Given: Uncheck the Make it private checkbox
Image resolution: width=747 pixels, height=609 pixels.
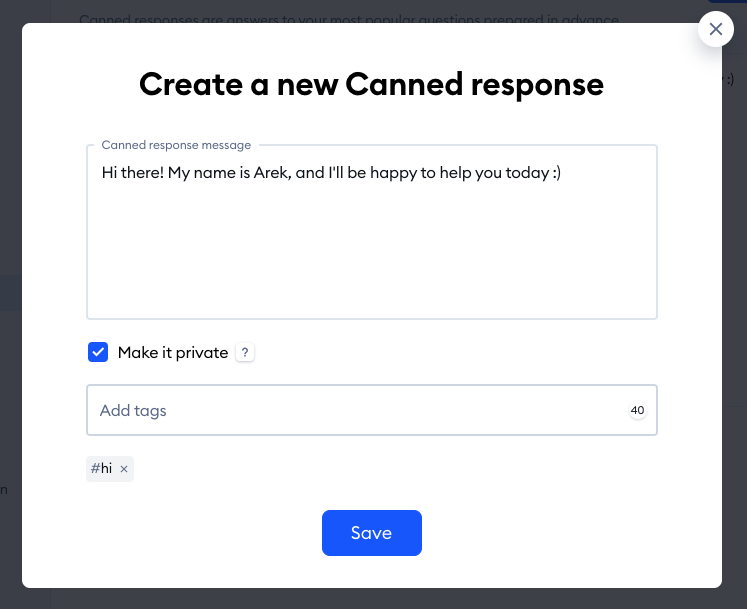Looking at the screenshot, I should tap(98, 352).
